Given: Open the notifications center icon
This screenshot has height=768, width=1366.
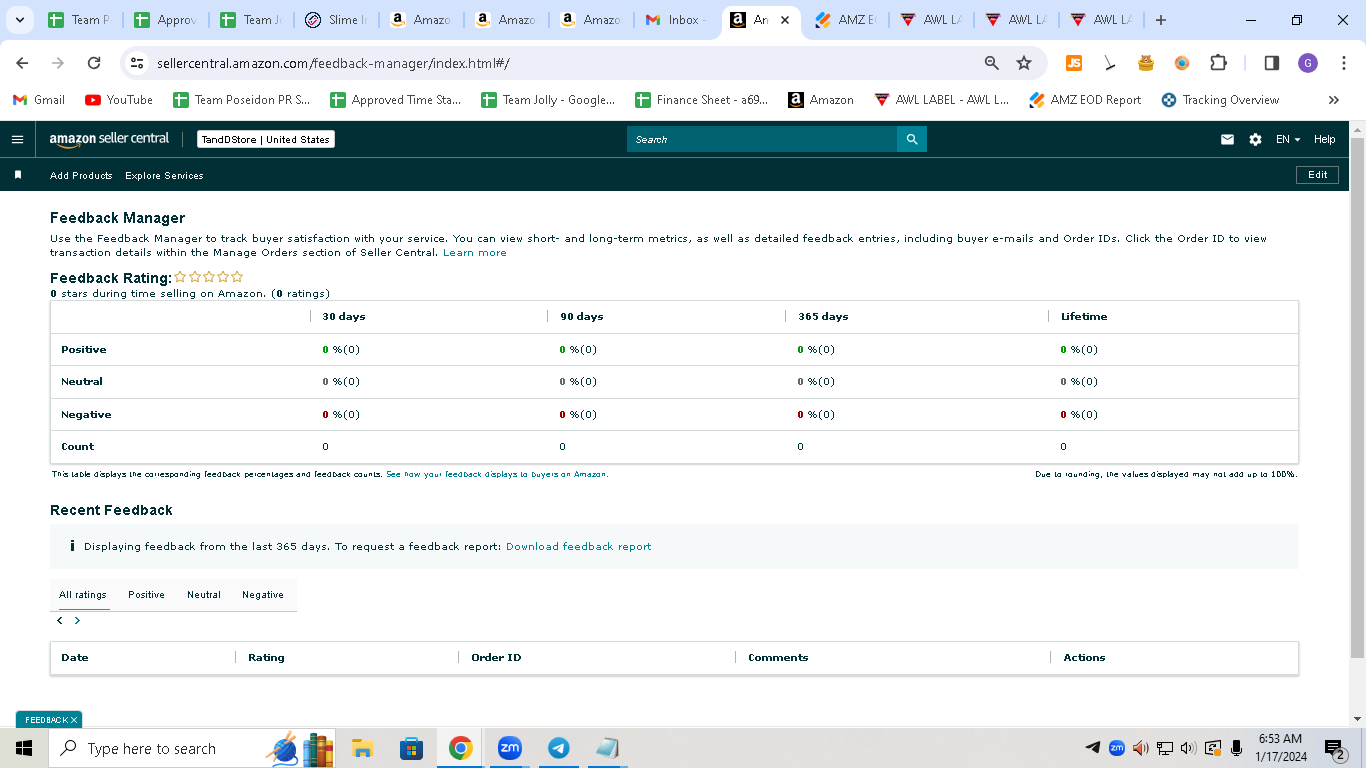Looking at the screenshot, I should (1334, 748).
